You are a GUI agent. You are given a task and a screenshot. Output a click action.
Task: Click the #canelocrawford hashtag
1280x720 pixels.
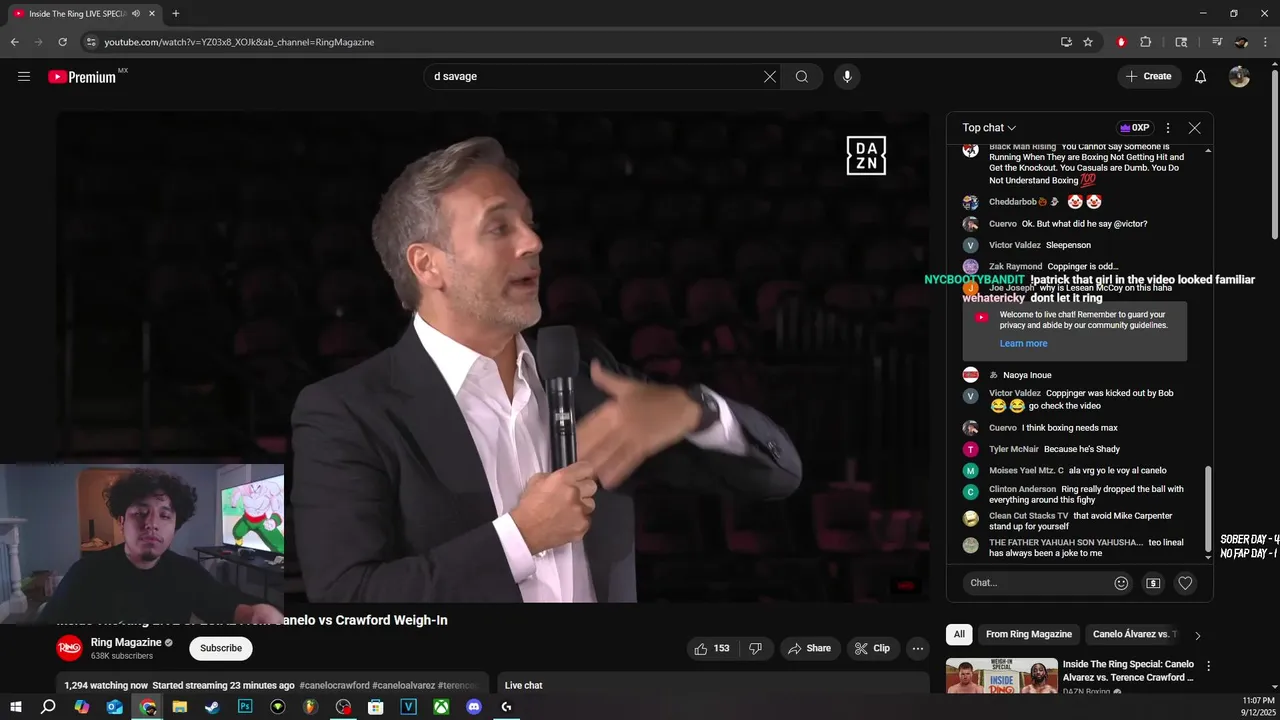coord(333,685)
